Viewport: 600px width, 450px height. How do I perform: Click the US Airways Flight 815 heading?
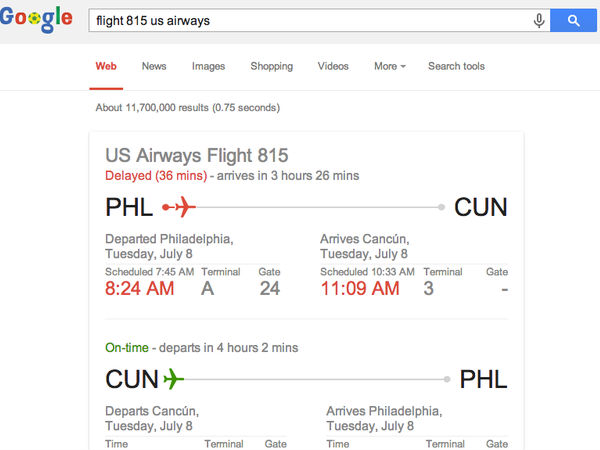pyautogui.click(x=197, y=155)
